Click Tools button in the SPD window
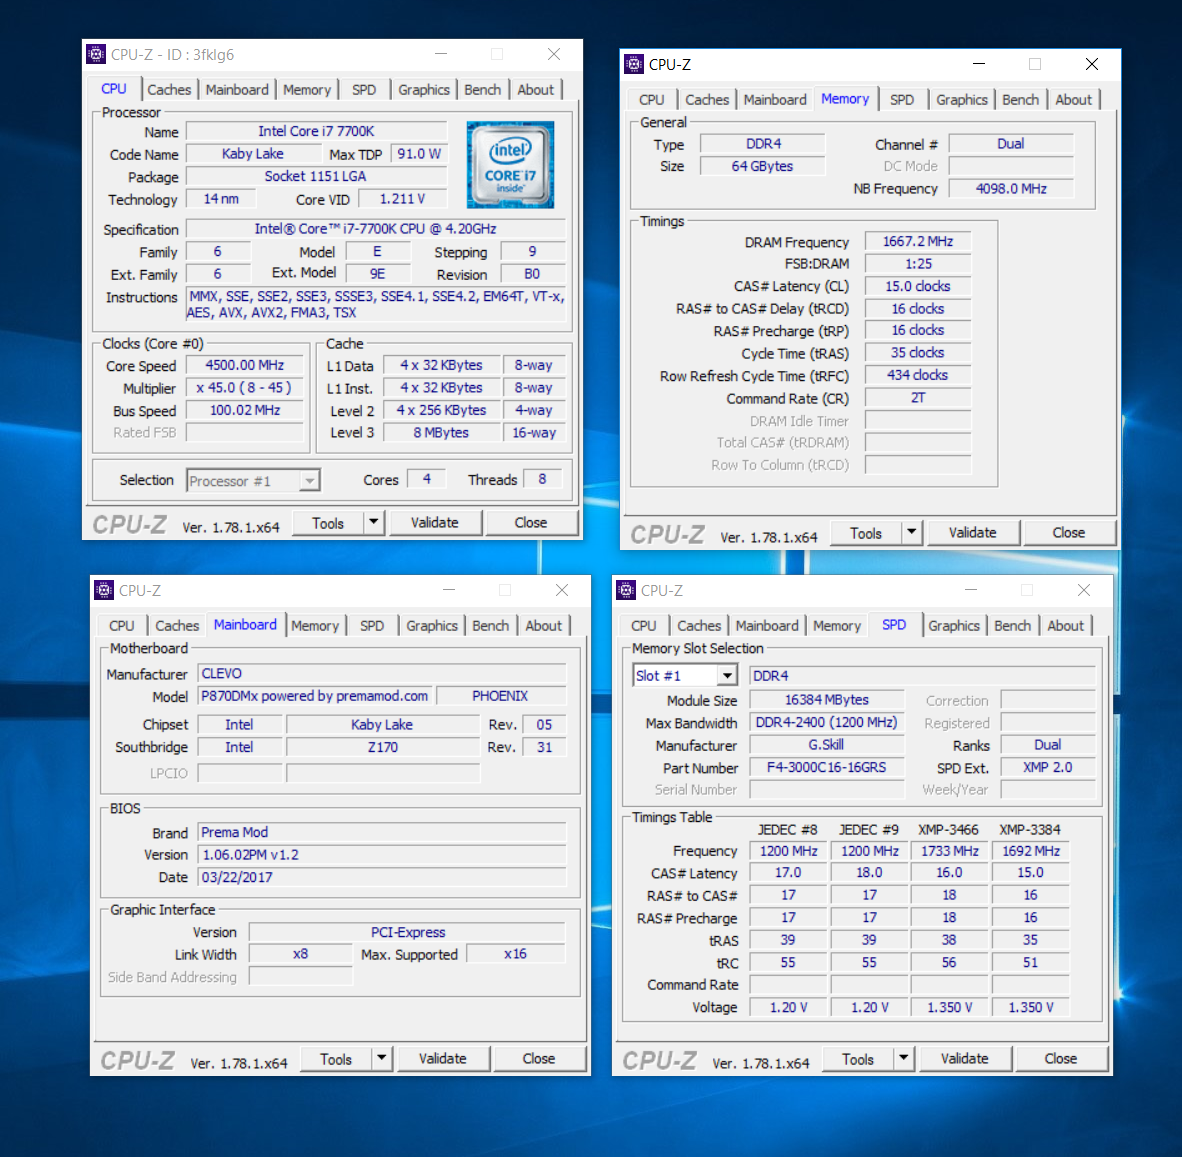This screenshot has width=1182, height=1157. [x=858, y=1058]
